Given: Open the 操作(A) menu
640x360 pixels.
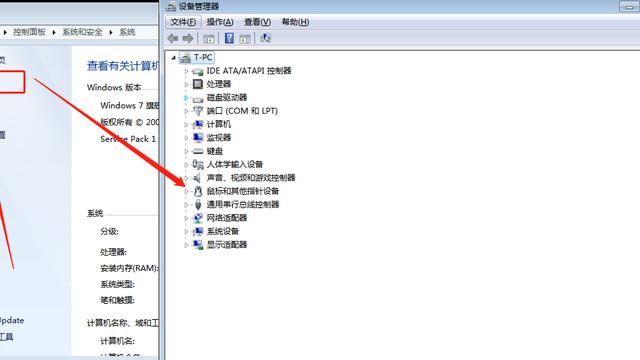Looking at the screenshot, I should click(x=220, y=22).
